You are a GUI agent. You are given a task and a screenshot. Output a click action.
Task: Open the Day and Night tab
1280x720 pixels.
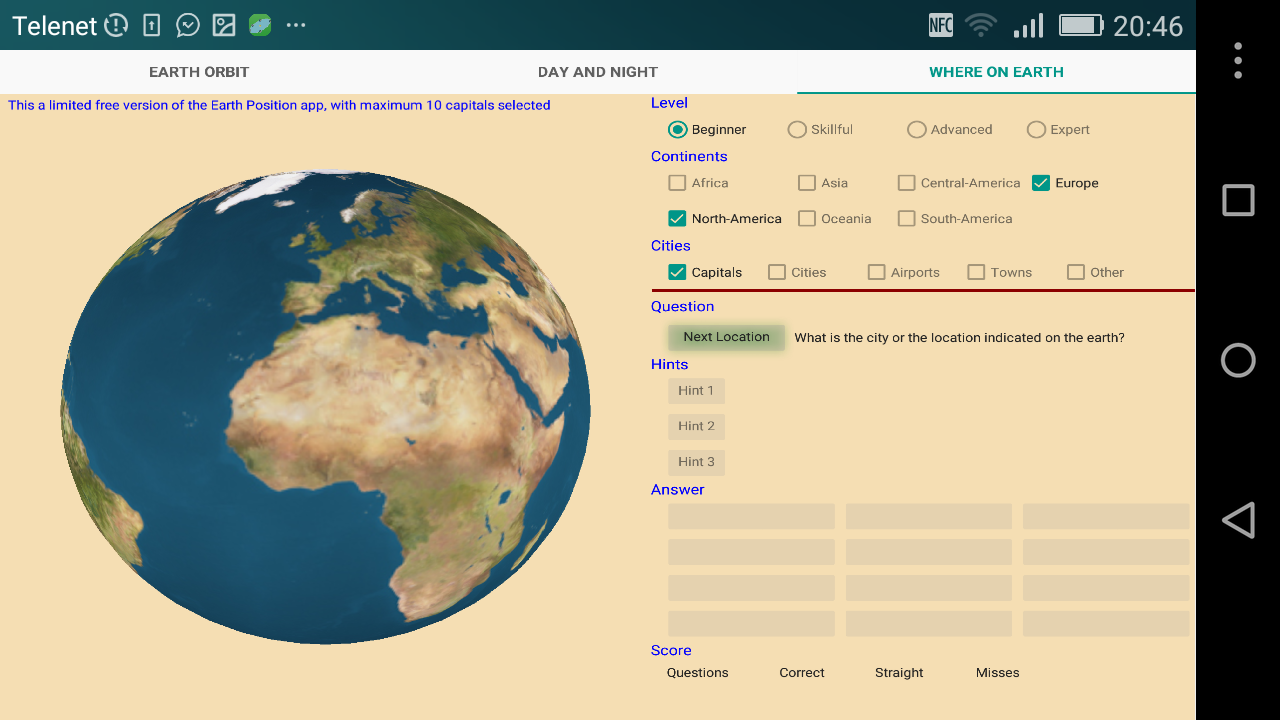pyautogui.click(x=598, y=72)
